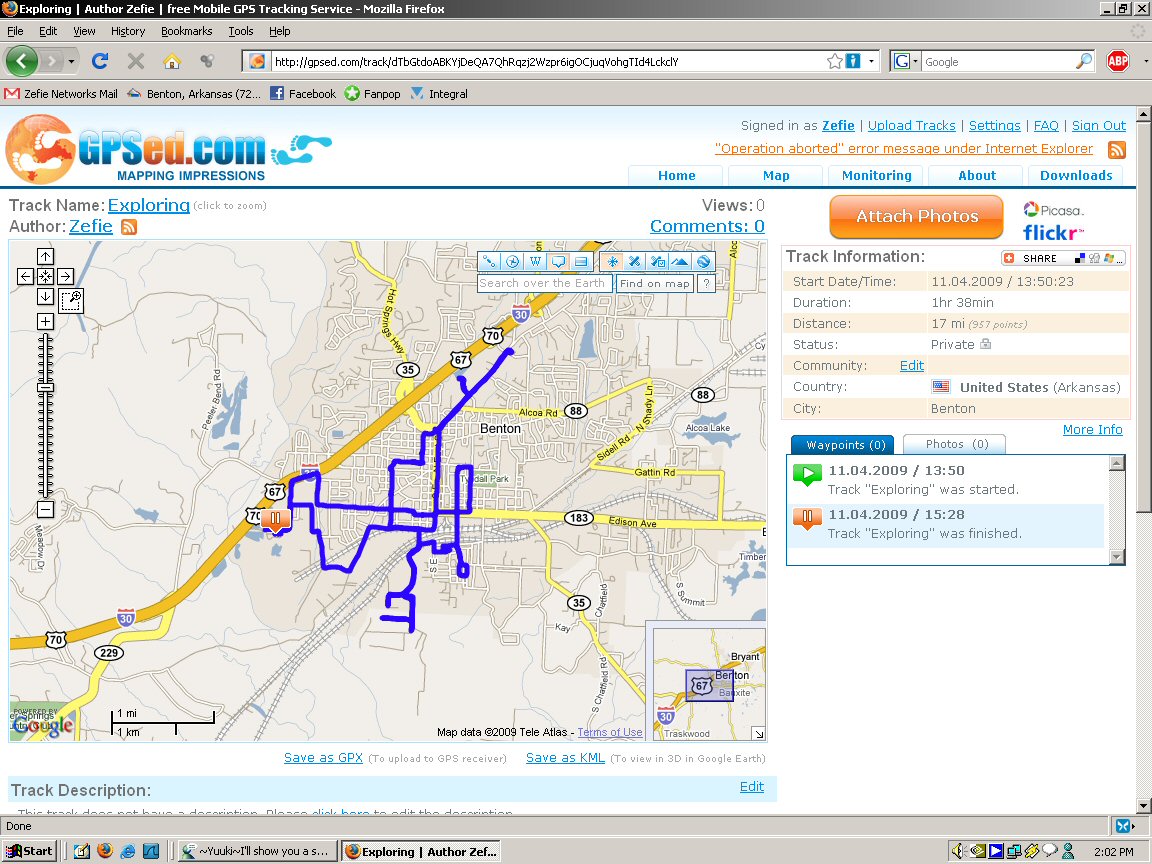Toggle the satellite map view icon
This screenshot has height=864, width=1152.
(634, 262)
